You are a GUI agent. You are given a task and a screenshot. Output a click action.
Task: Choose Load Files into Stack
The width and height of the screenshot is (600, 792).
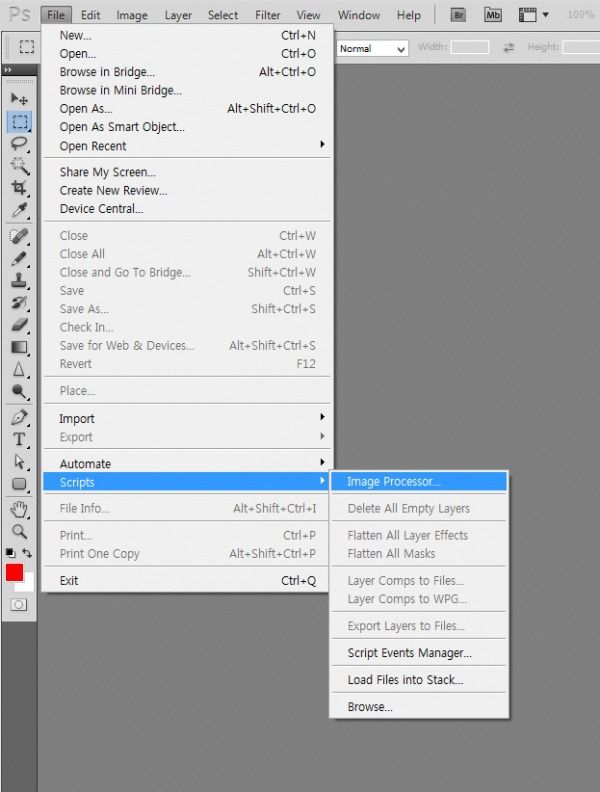(419, 679)
